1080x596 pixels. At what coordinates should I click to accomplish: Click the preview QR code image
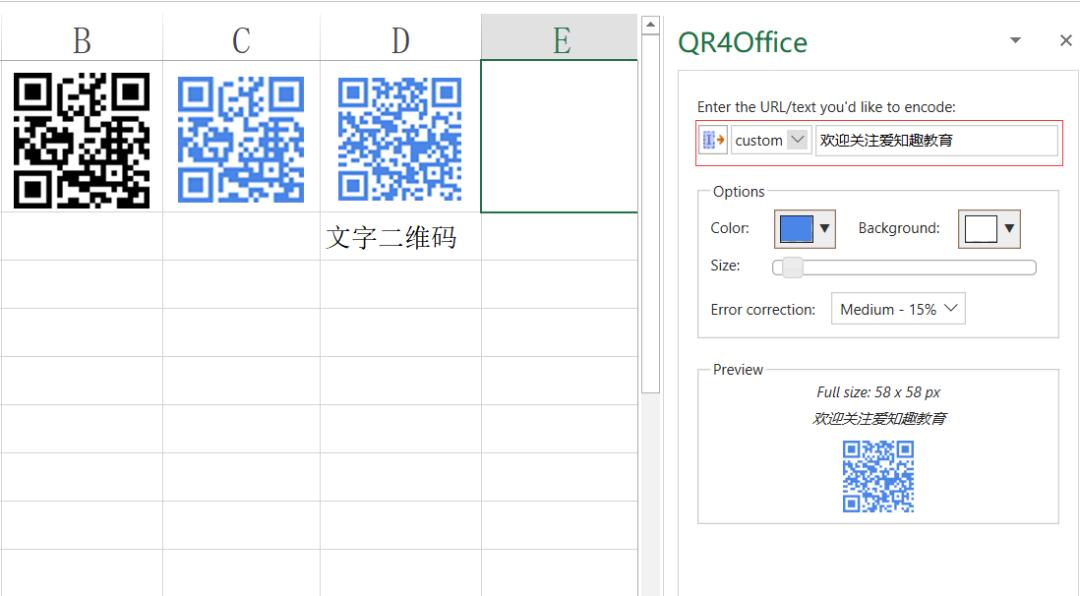(878, 477)
